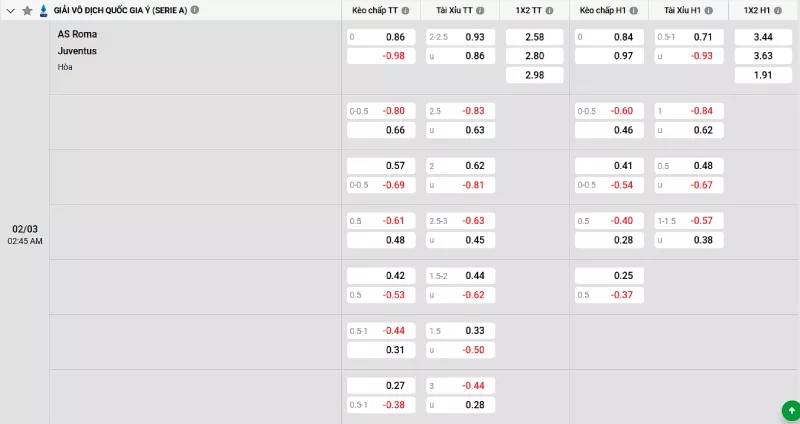
Task: Click the Serie A league logo icon
Action: (x=42, y=10)
